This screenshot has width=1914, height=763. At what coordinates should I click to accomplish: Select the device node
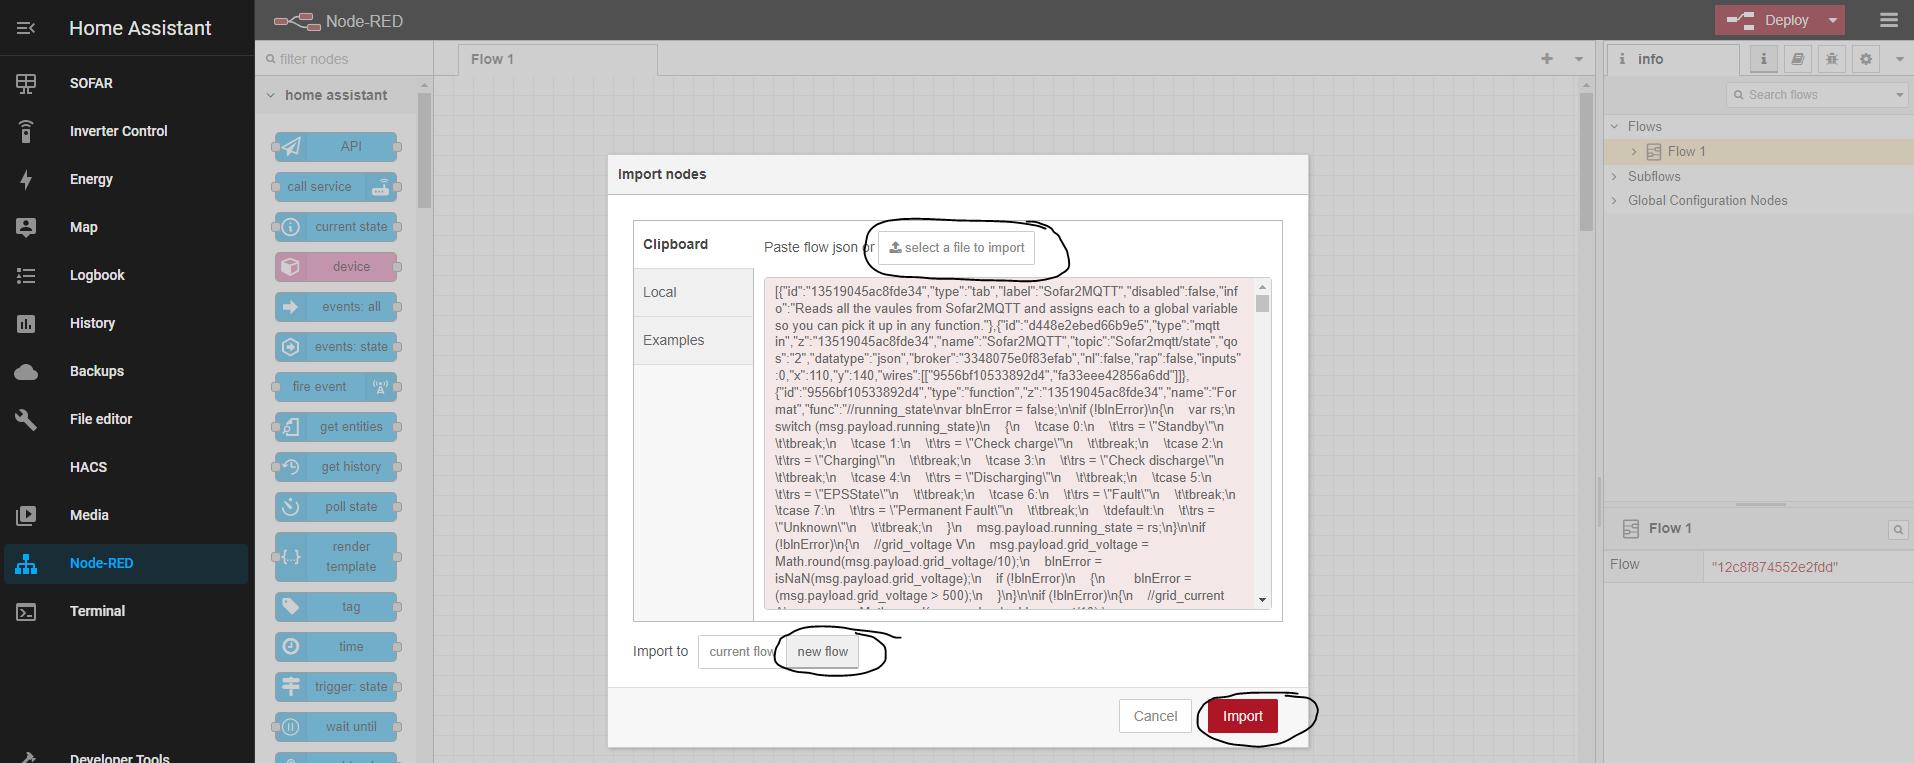pyautogui.click(x=336, y=267)
